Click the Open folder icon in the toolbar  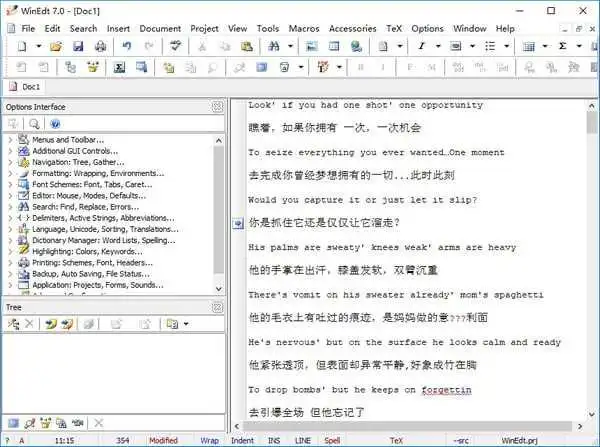(x=56, y=46)
